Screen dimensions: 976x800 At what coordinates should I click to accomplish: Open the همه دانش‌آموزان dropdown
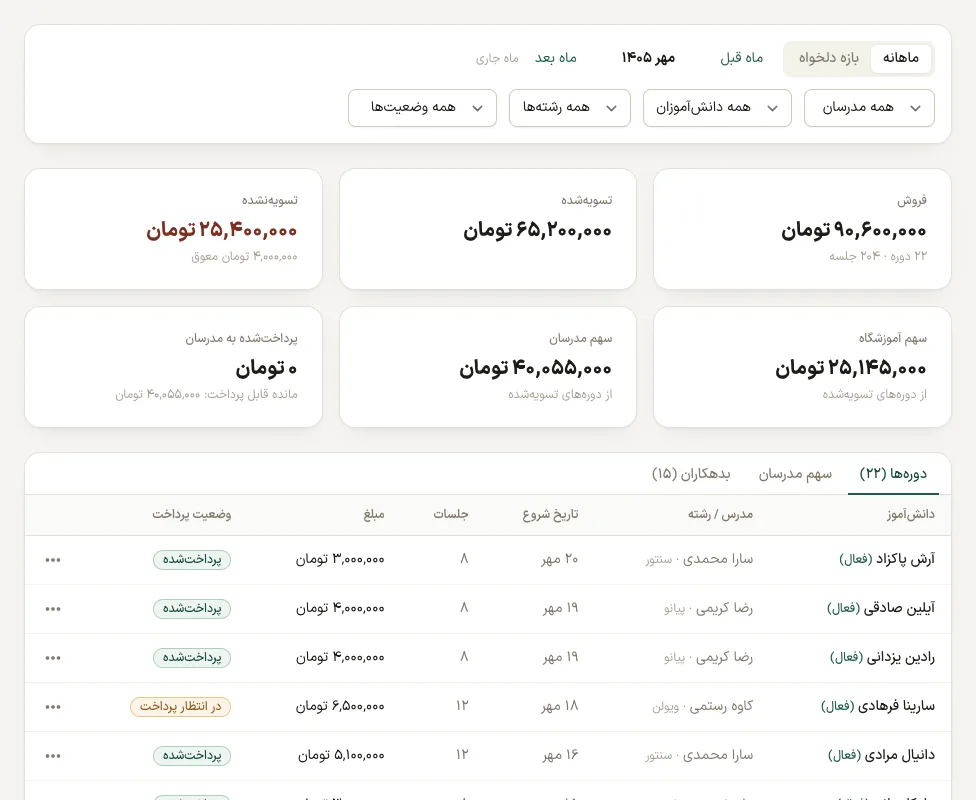click(717, 108)
